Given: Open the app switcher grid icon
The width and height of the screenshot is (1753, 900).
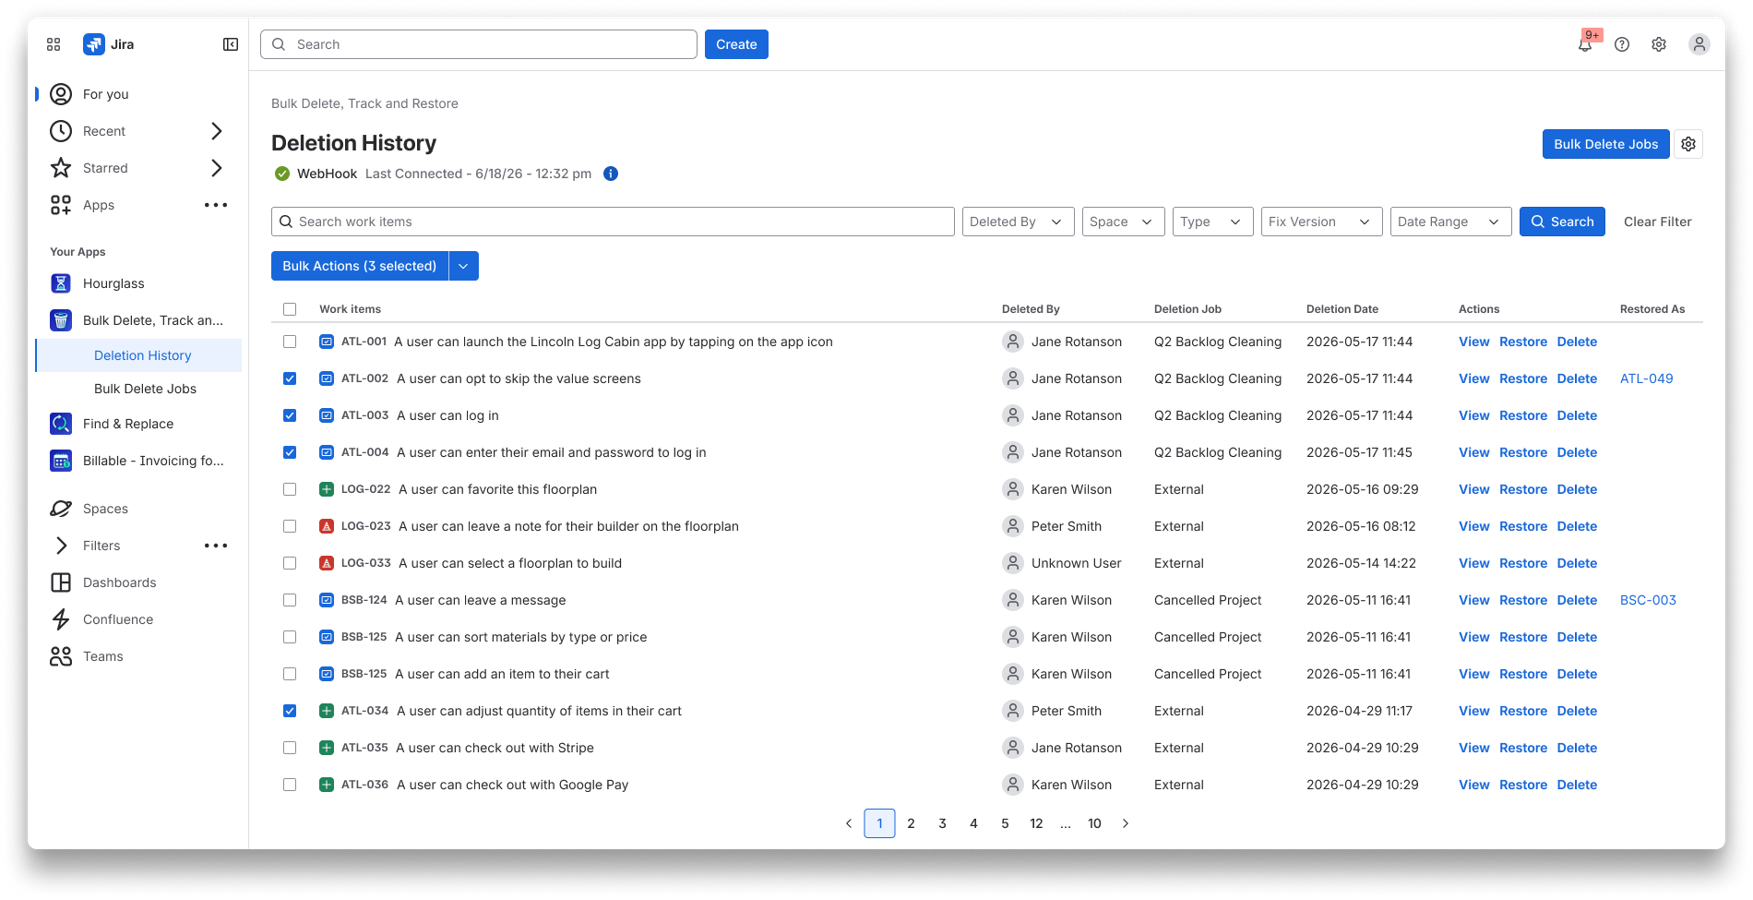Looking at the screenshot, I should point(54,44).
